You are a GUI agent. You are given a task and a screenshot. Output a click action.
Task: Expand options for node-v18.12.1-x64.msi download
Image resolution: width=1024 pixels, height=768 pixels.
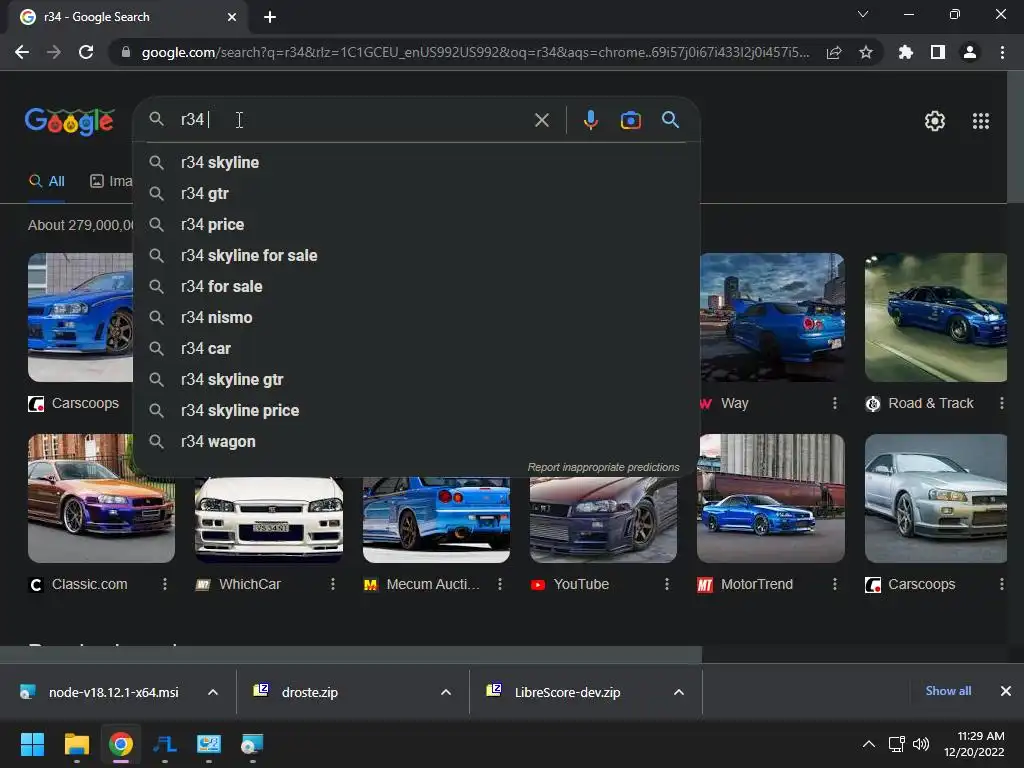click(x=213, y=692)
